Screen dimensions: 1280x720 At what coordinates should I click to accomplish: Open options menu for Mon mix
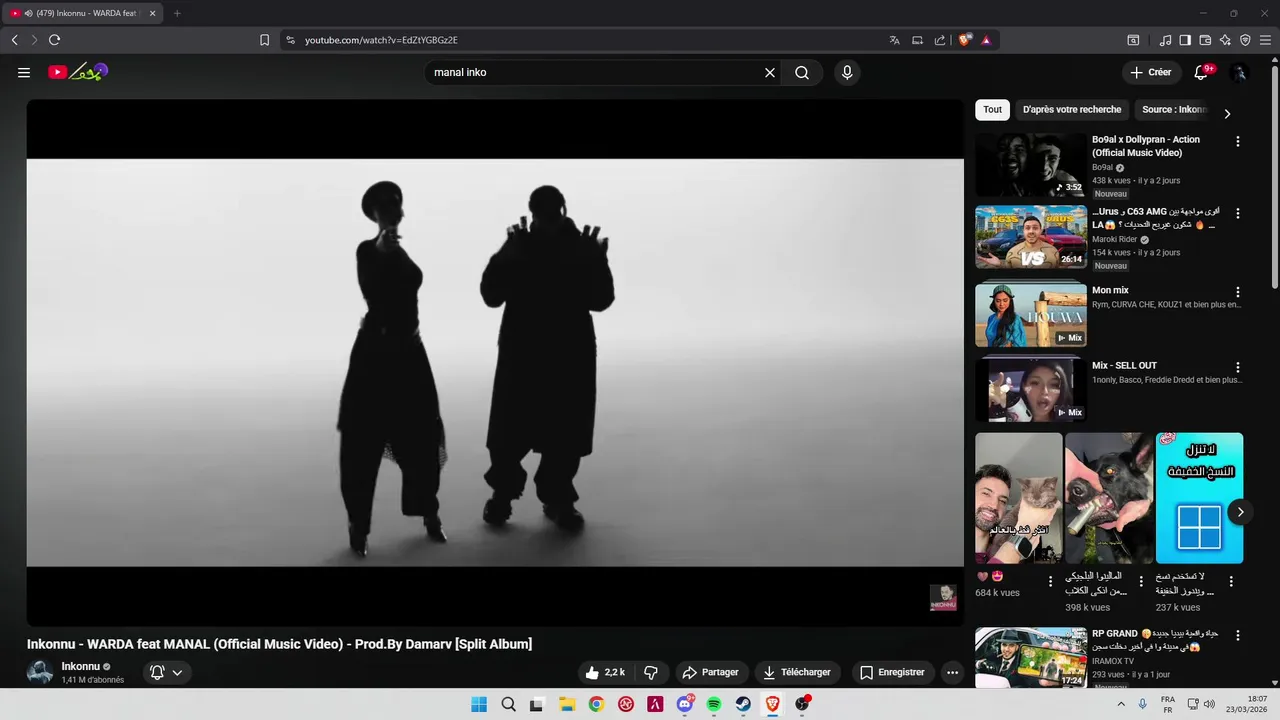click(1238, 292)
